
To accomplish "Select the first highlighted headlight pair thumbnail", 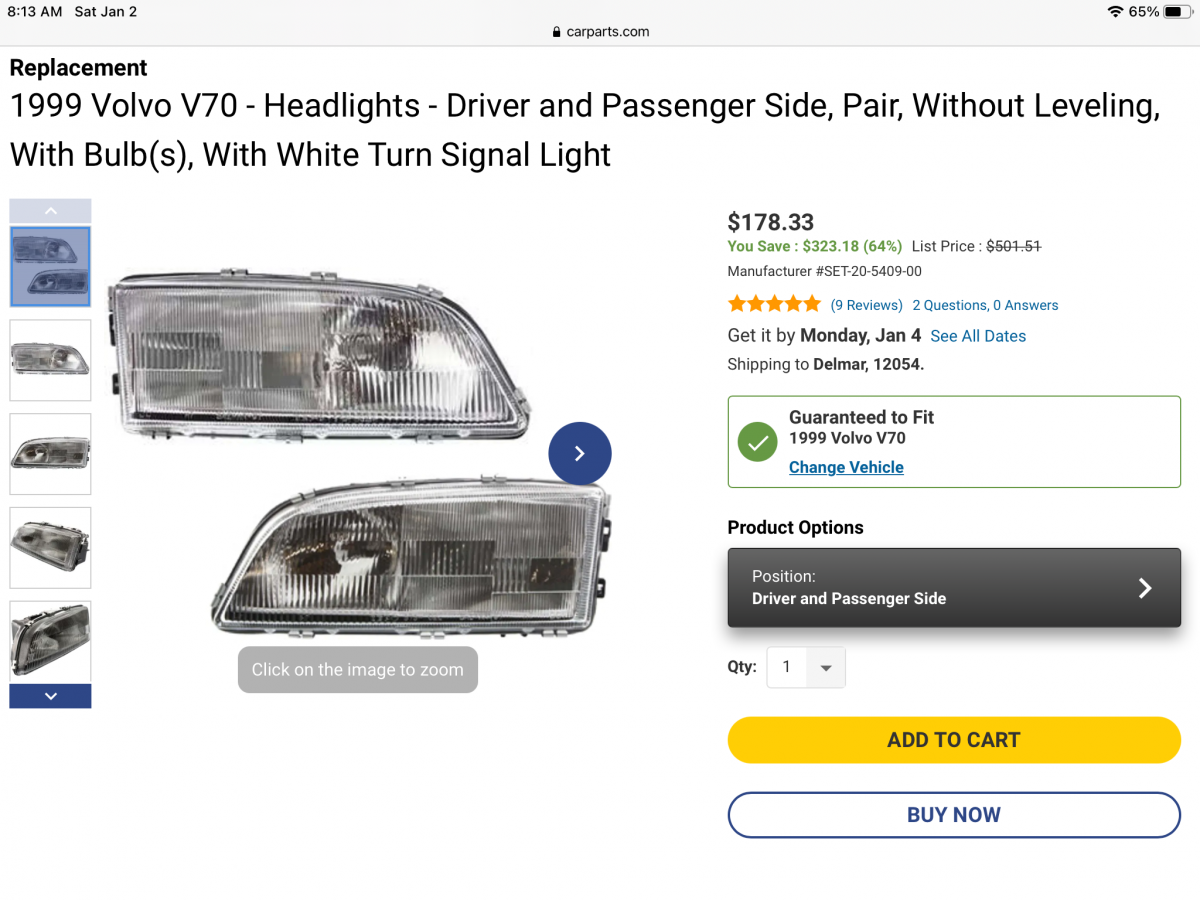I will coord(50,266).
